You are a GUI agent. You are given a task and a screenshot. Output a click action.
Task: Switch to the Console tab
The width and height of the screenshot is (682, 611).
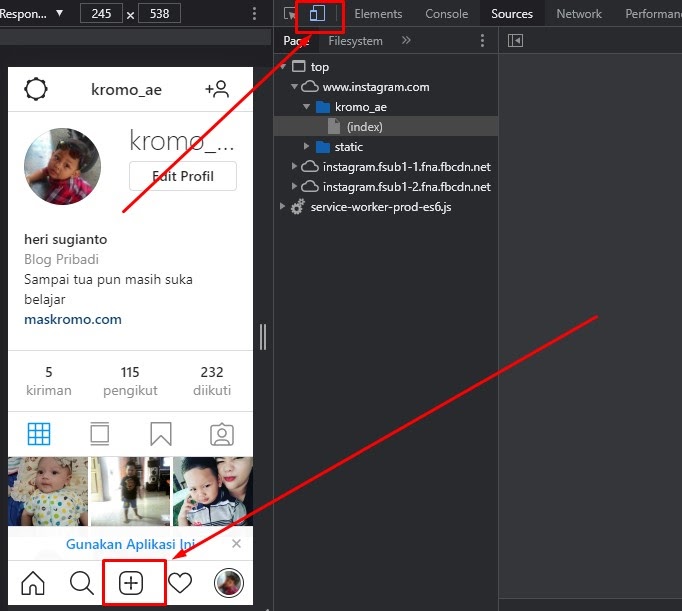coord(447,14)
